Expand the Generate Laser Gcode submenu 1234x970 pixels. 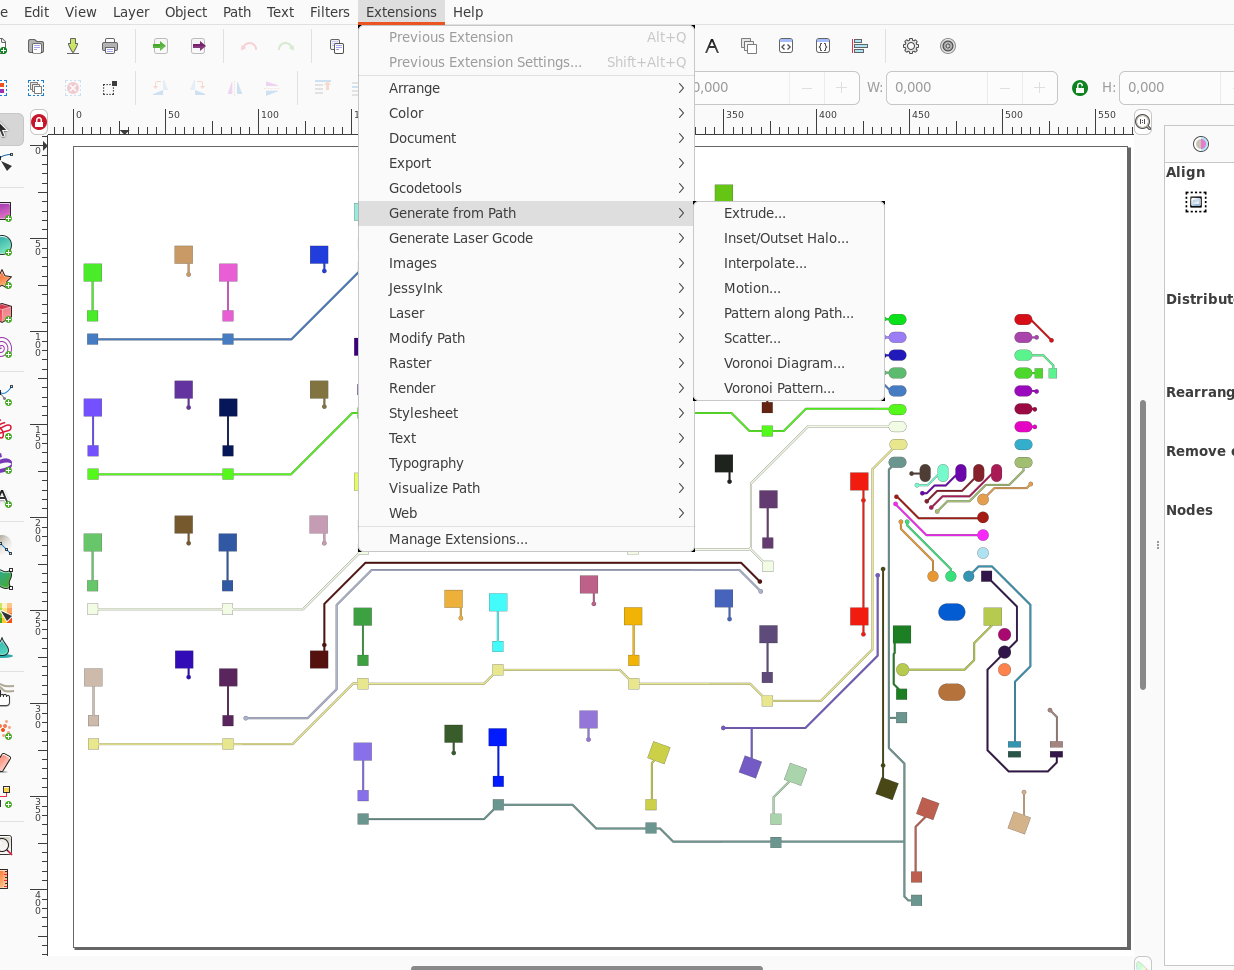[x=526, y=238]
